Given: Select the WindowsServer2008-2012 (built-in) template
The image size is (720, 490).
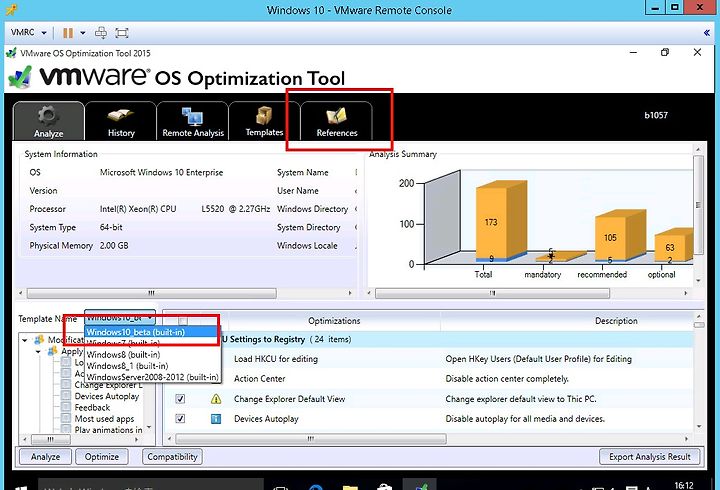Looking at the screenshot, I should pyautogui.click(x=152, y=377).
